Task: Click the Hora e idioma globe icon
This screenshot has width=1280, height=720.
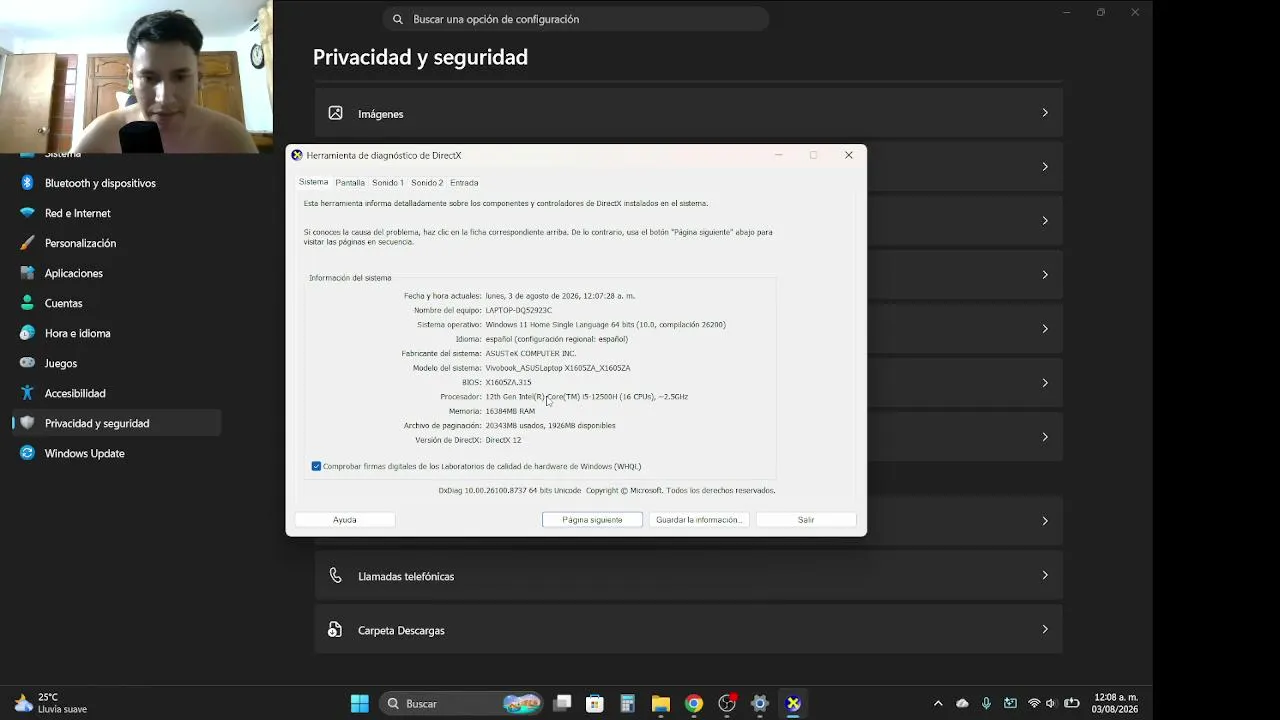Action: [x=27, y=333]
